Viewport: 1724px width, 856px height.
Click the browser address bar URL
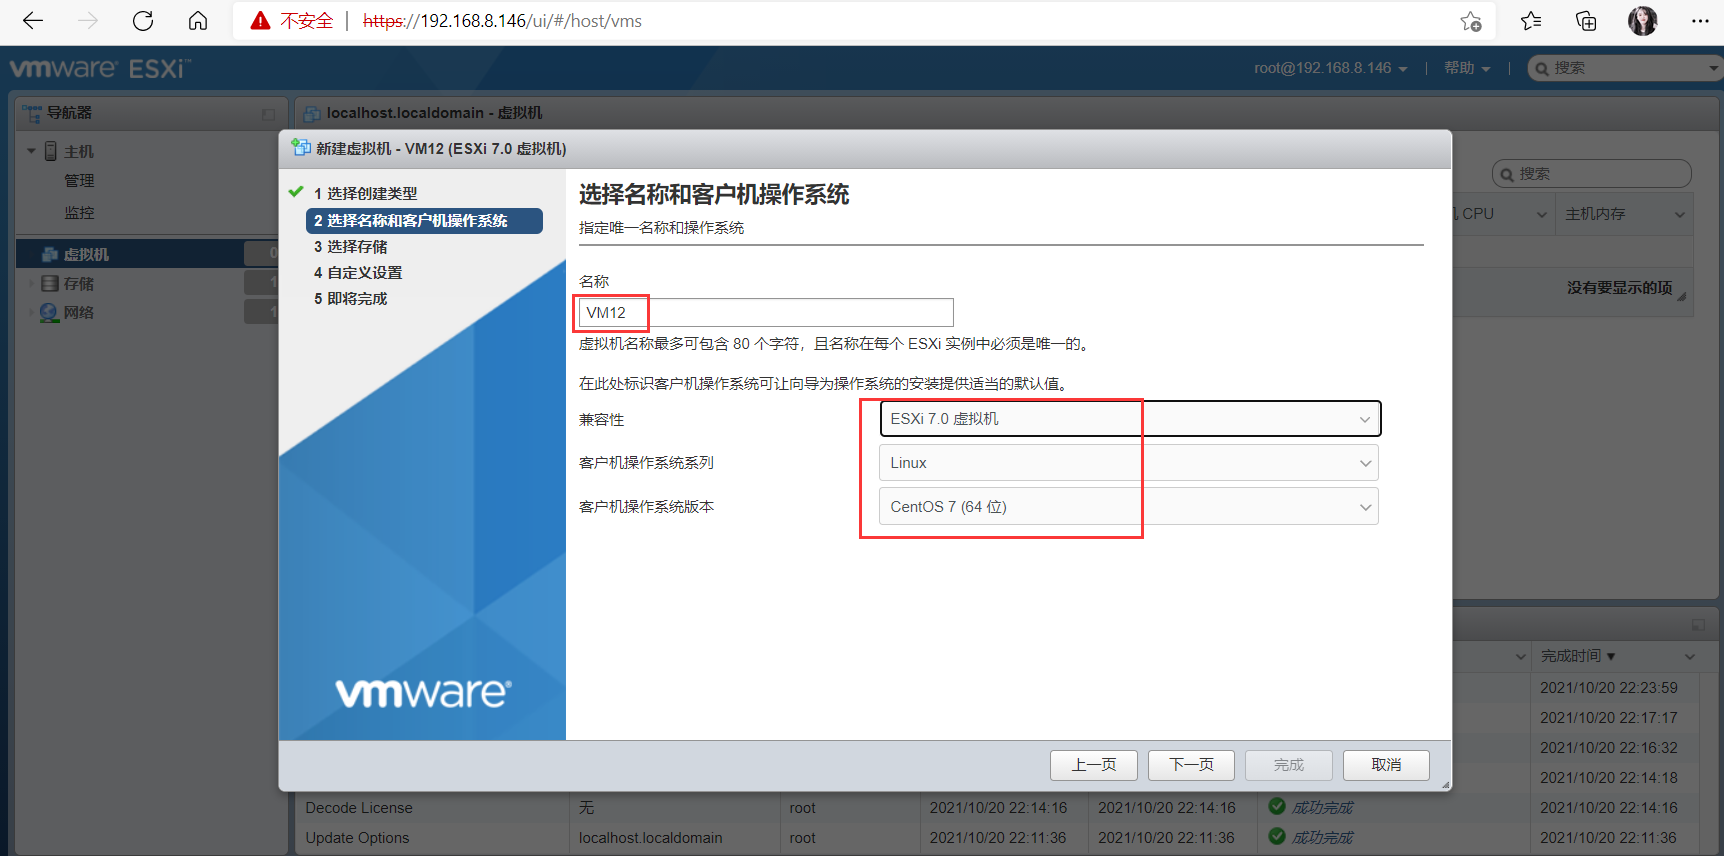coord(502,21)
